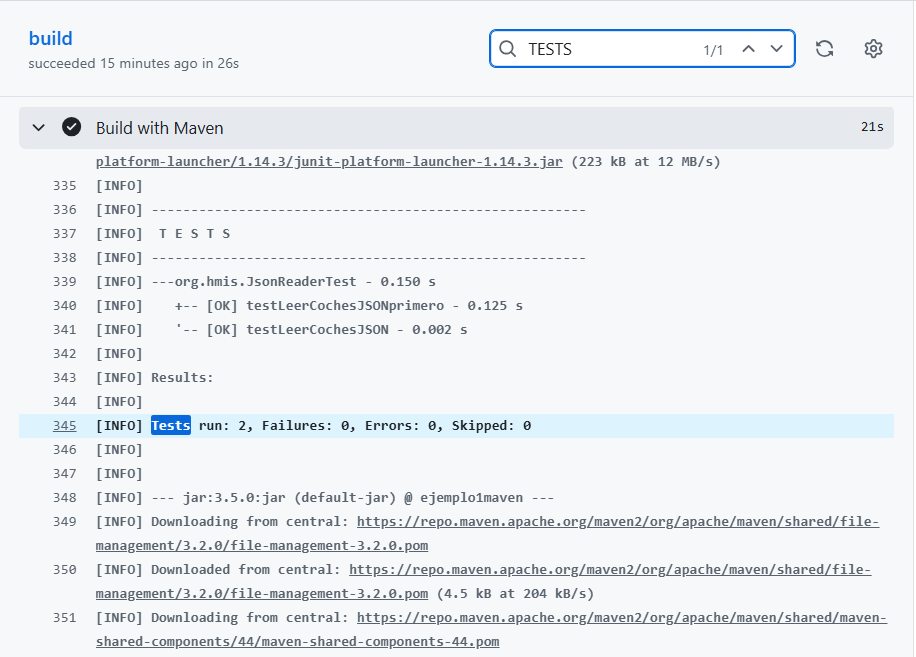
Task: Click the down chevron to collapse Build with Maven
Action: (38, 127)
